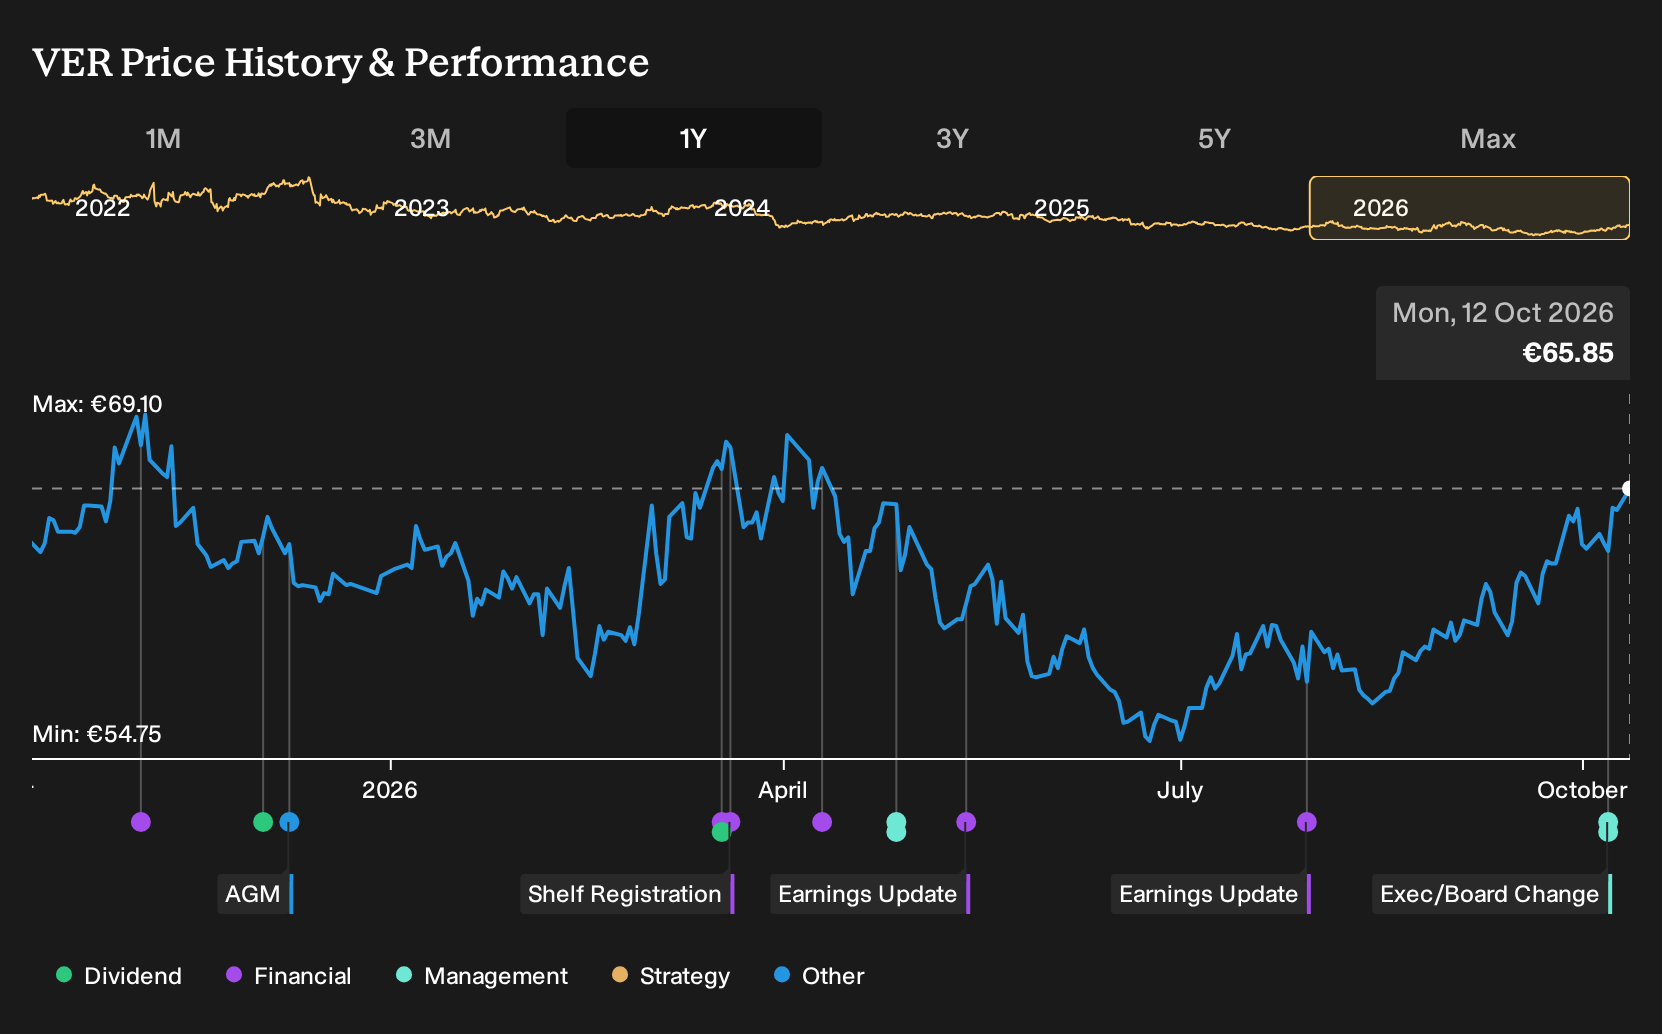This screenshot has width=1662, height=1034.
Task: Select the 3M range tab
Action: (430, 138)
